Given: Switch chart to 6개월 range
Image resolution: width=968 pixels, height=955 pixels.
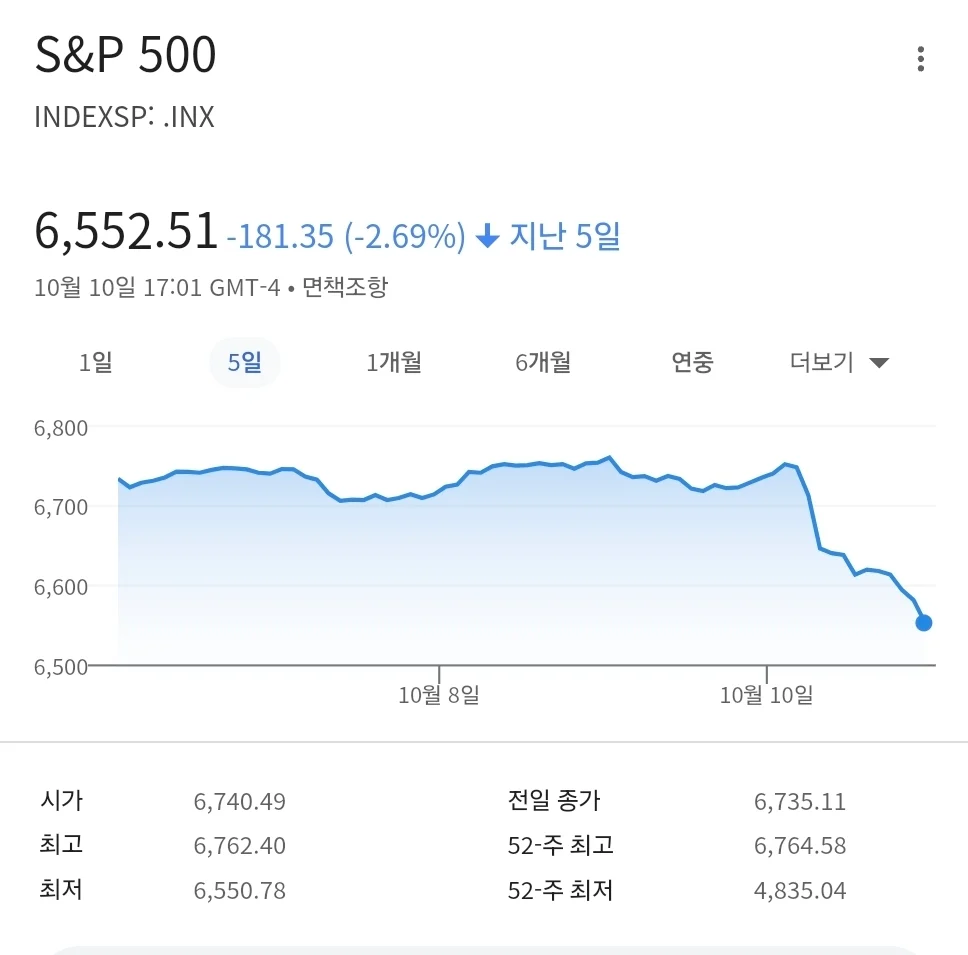Looking at the screenshot, I should point(543,362).
